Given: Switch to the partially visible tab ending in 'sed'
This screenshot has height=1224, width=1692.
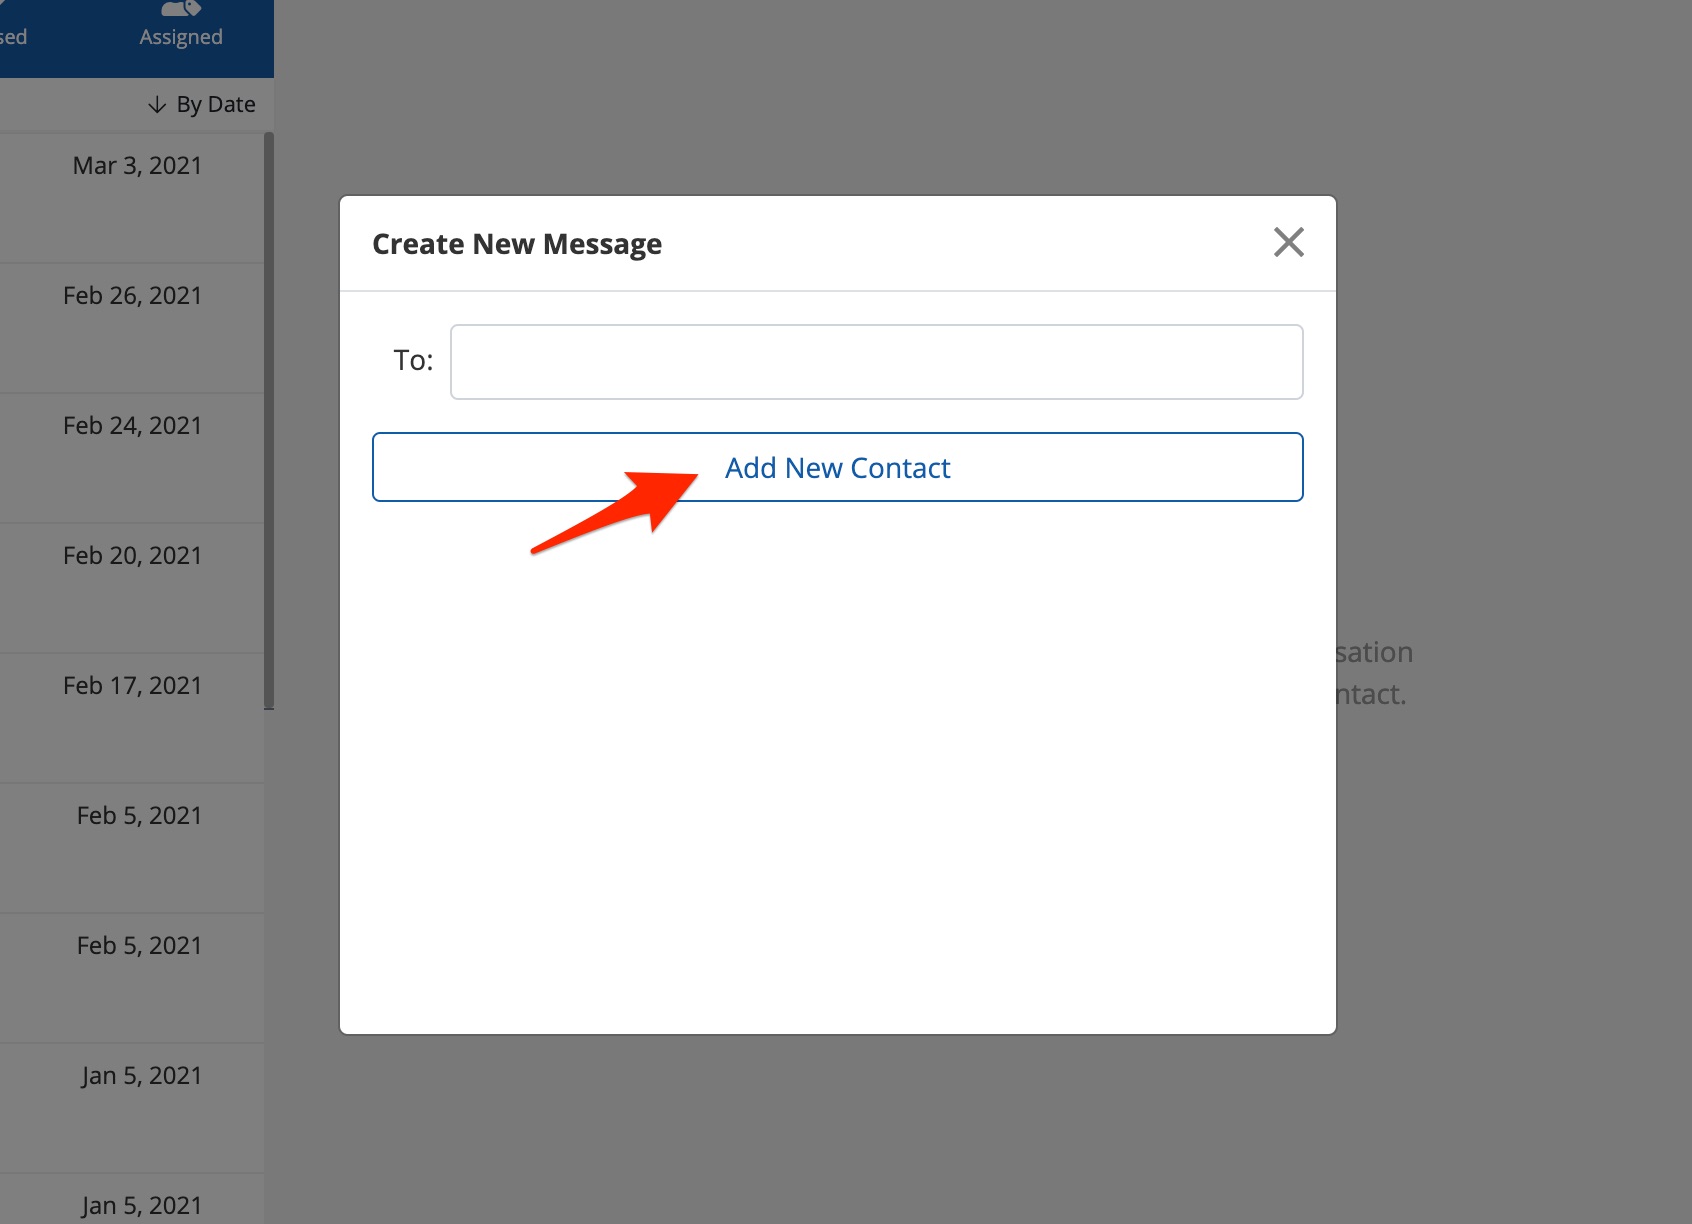Looking at the screenshot, I should click(x=13, y=37).
